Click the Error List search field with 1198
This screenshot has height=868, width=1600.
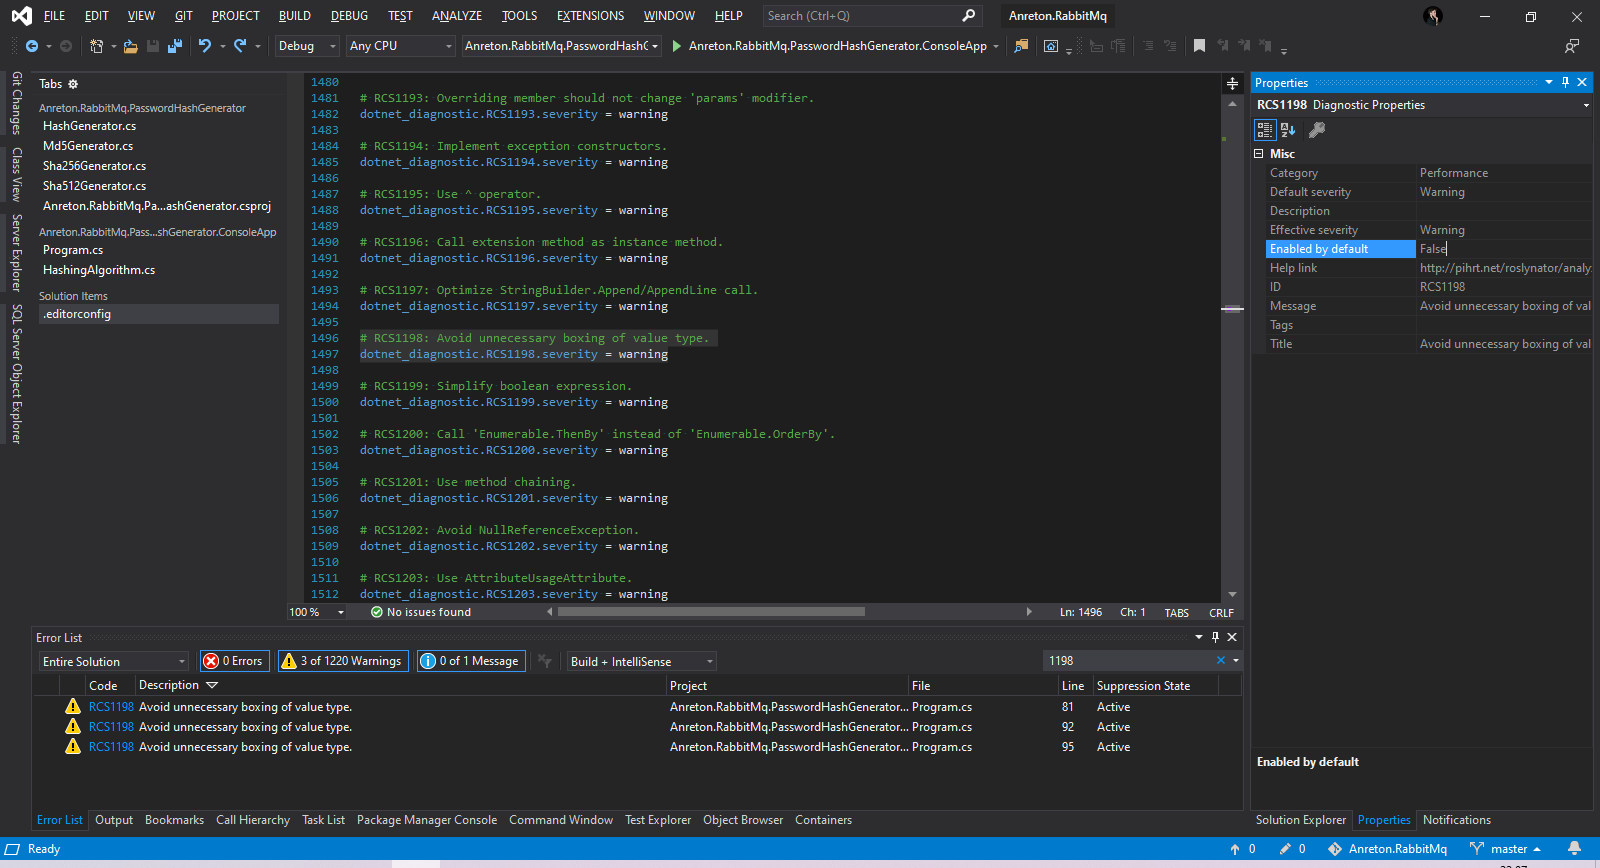1128,661
